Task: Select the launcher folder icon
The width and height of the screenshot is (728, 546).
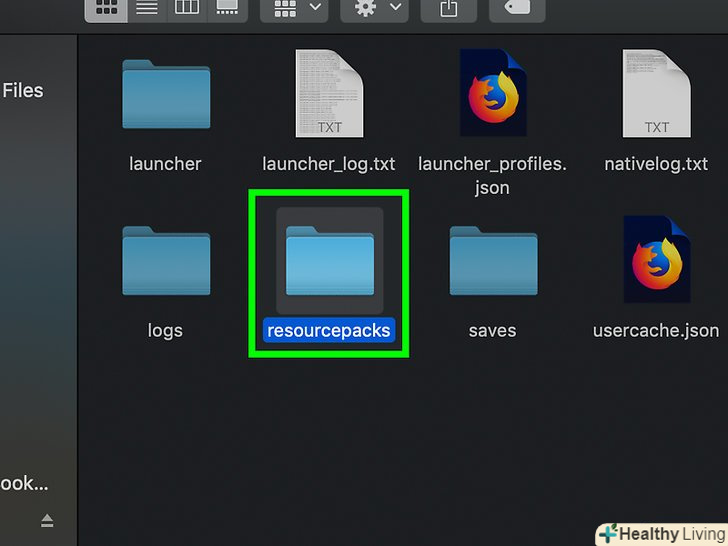Action: point(165,97)
